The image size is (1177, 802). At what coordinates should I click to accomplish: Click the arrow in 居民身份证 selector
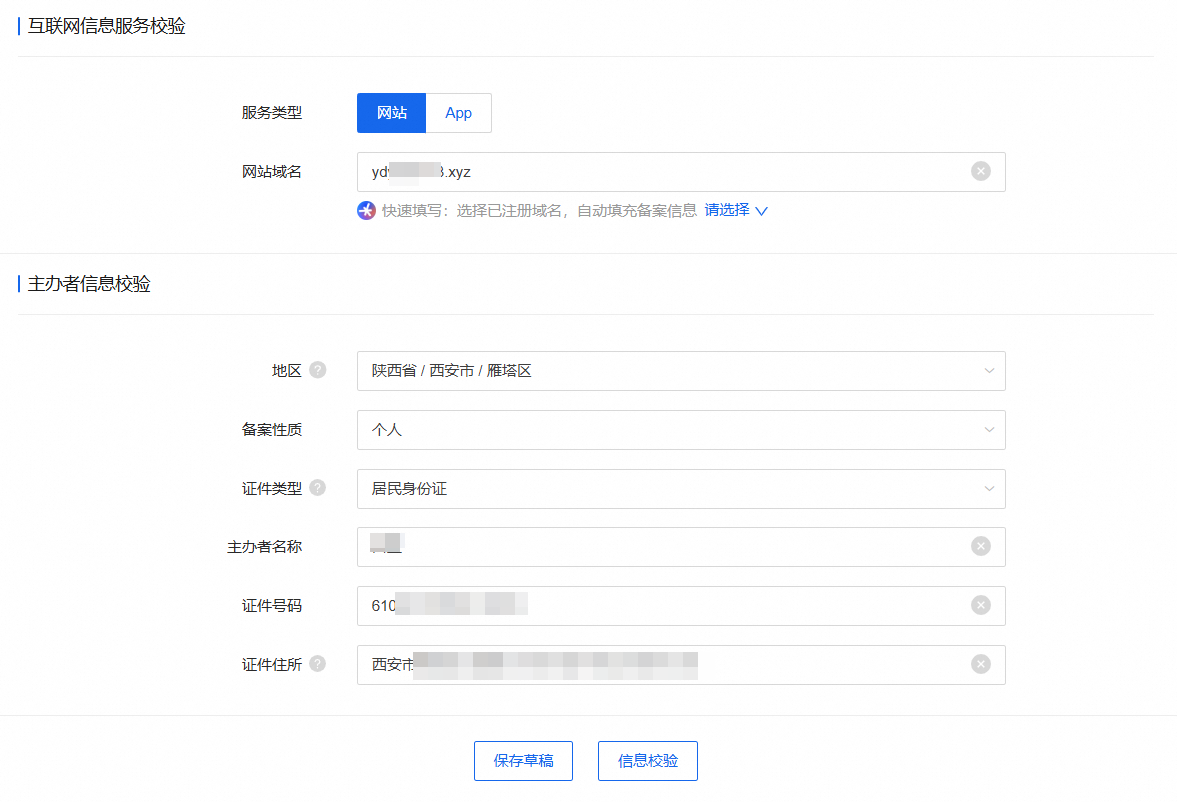coord(989,489)
